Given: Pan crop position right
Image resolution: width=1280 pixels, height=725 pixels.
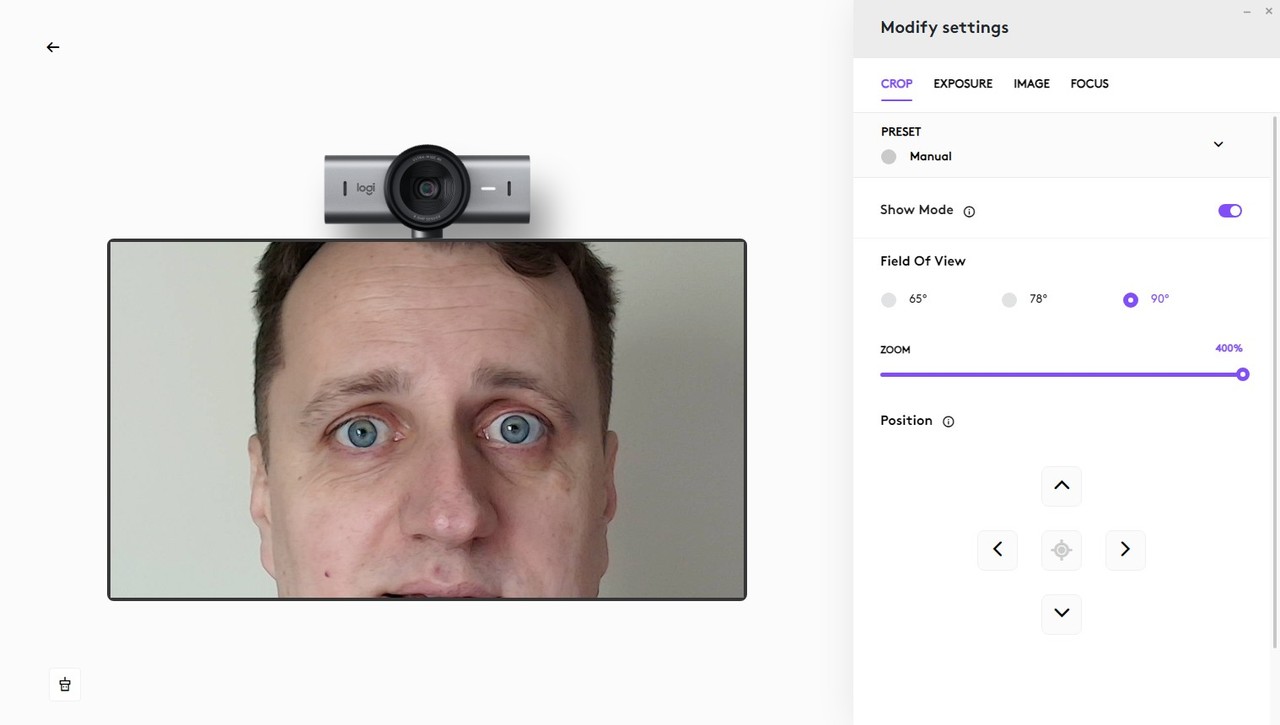Looking at the screenshot, I should 1125,550.
